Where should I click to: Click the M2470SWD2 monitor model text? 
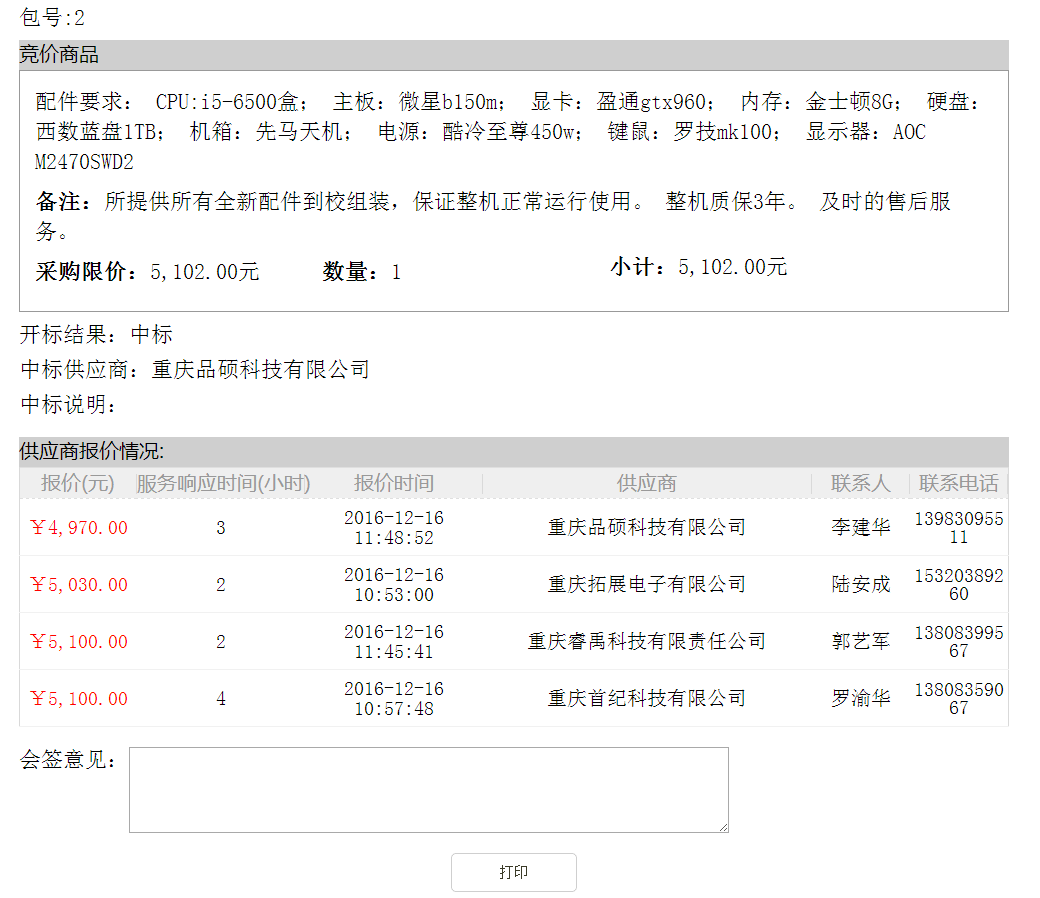84,162
